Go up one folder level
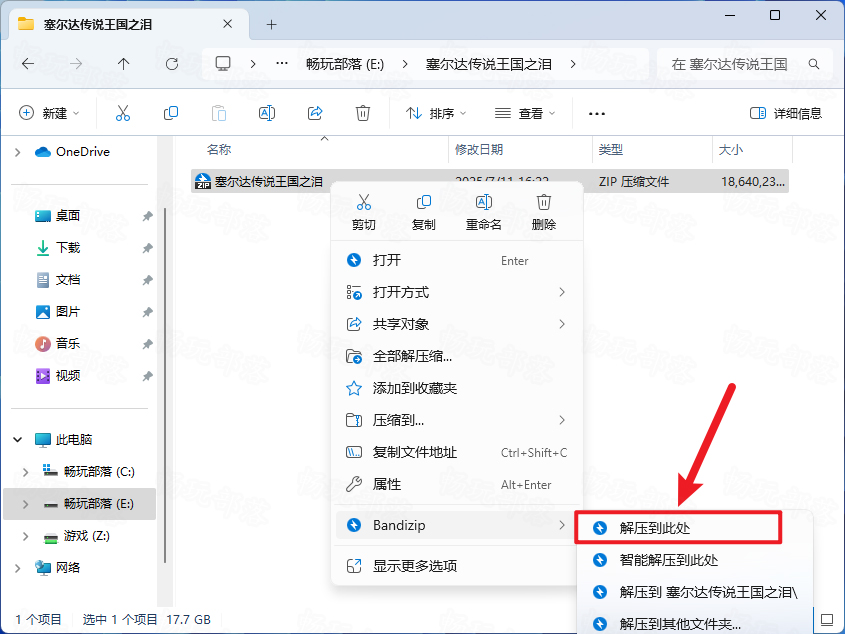Image resolution: width=845 pixels, height=634 pixels. click(x=123, y=64)
